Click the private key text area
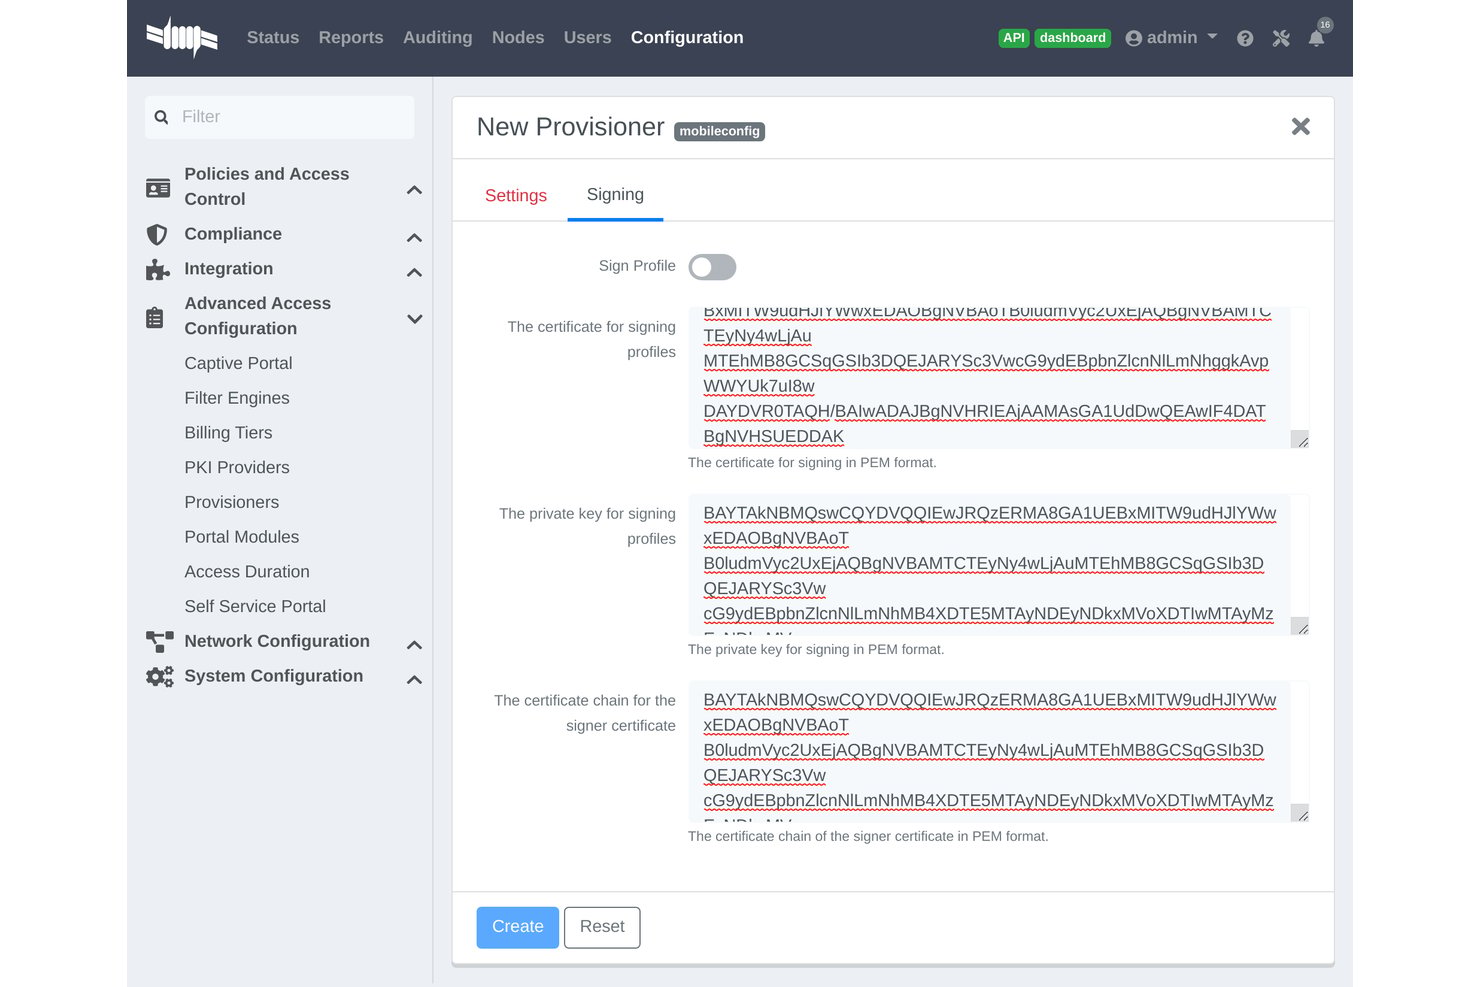Viewport: 1480px width, 987px height. tap(998, 564)
